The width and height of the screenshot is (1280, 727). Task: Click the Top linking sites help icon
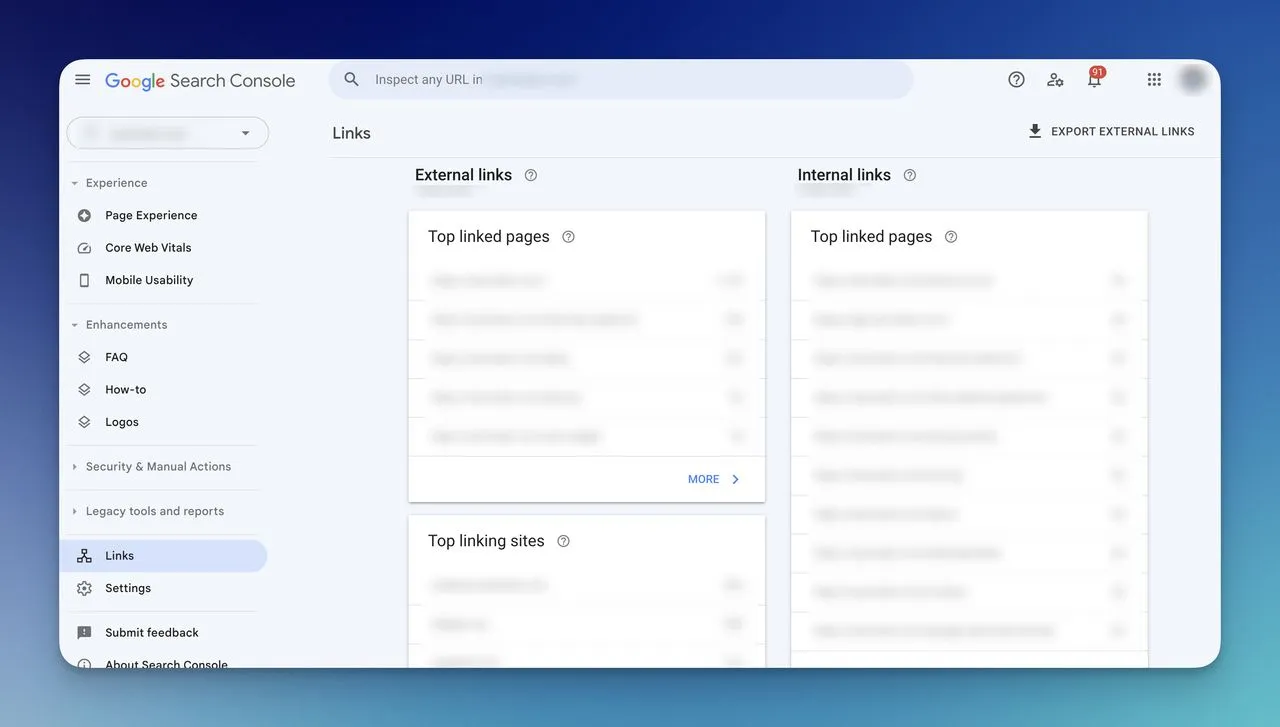point(563,541)
